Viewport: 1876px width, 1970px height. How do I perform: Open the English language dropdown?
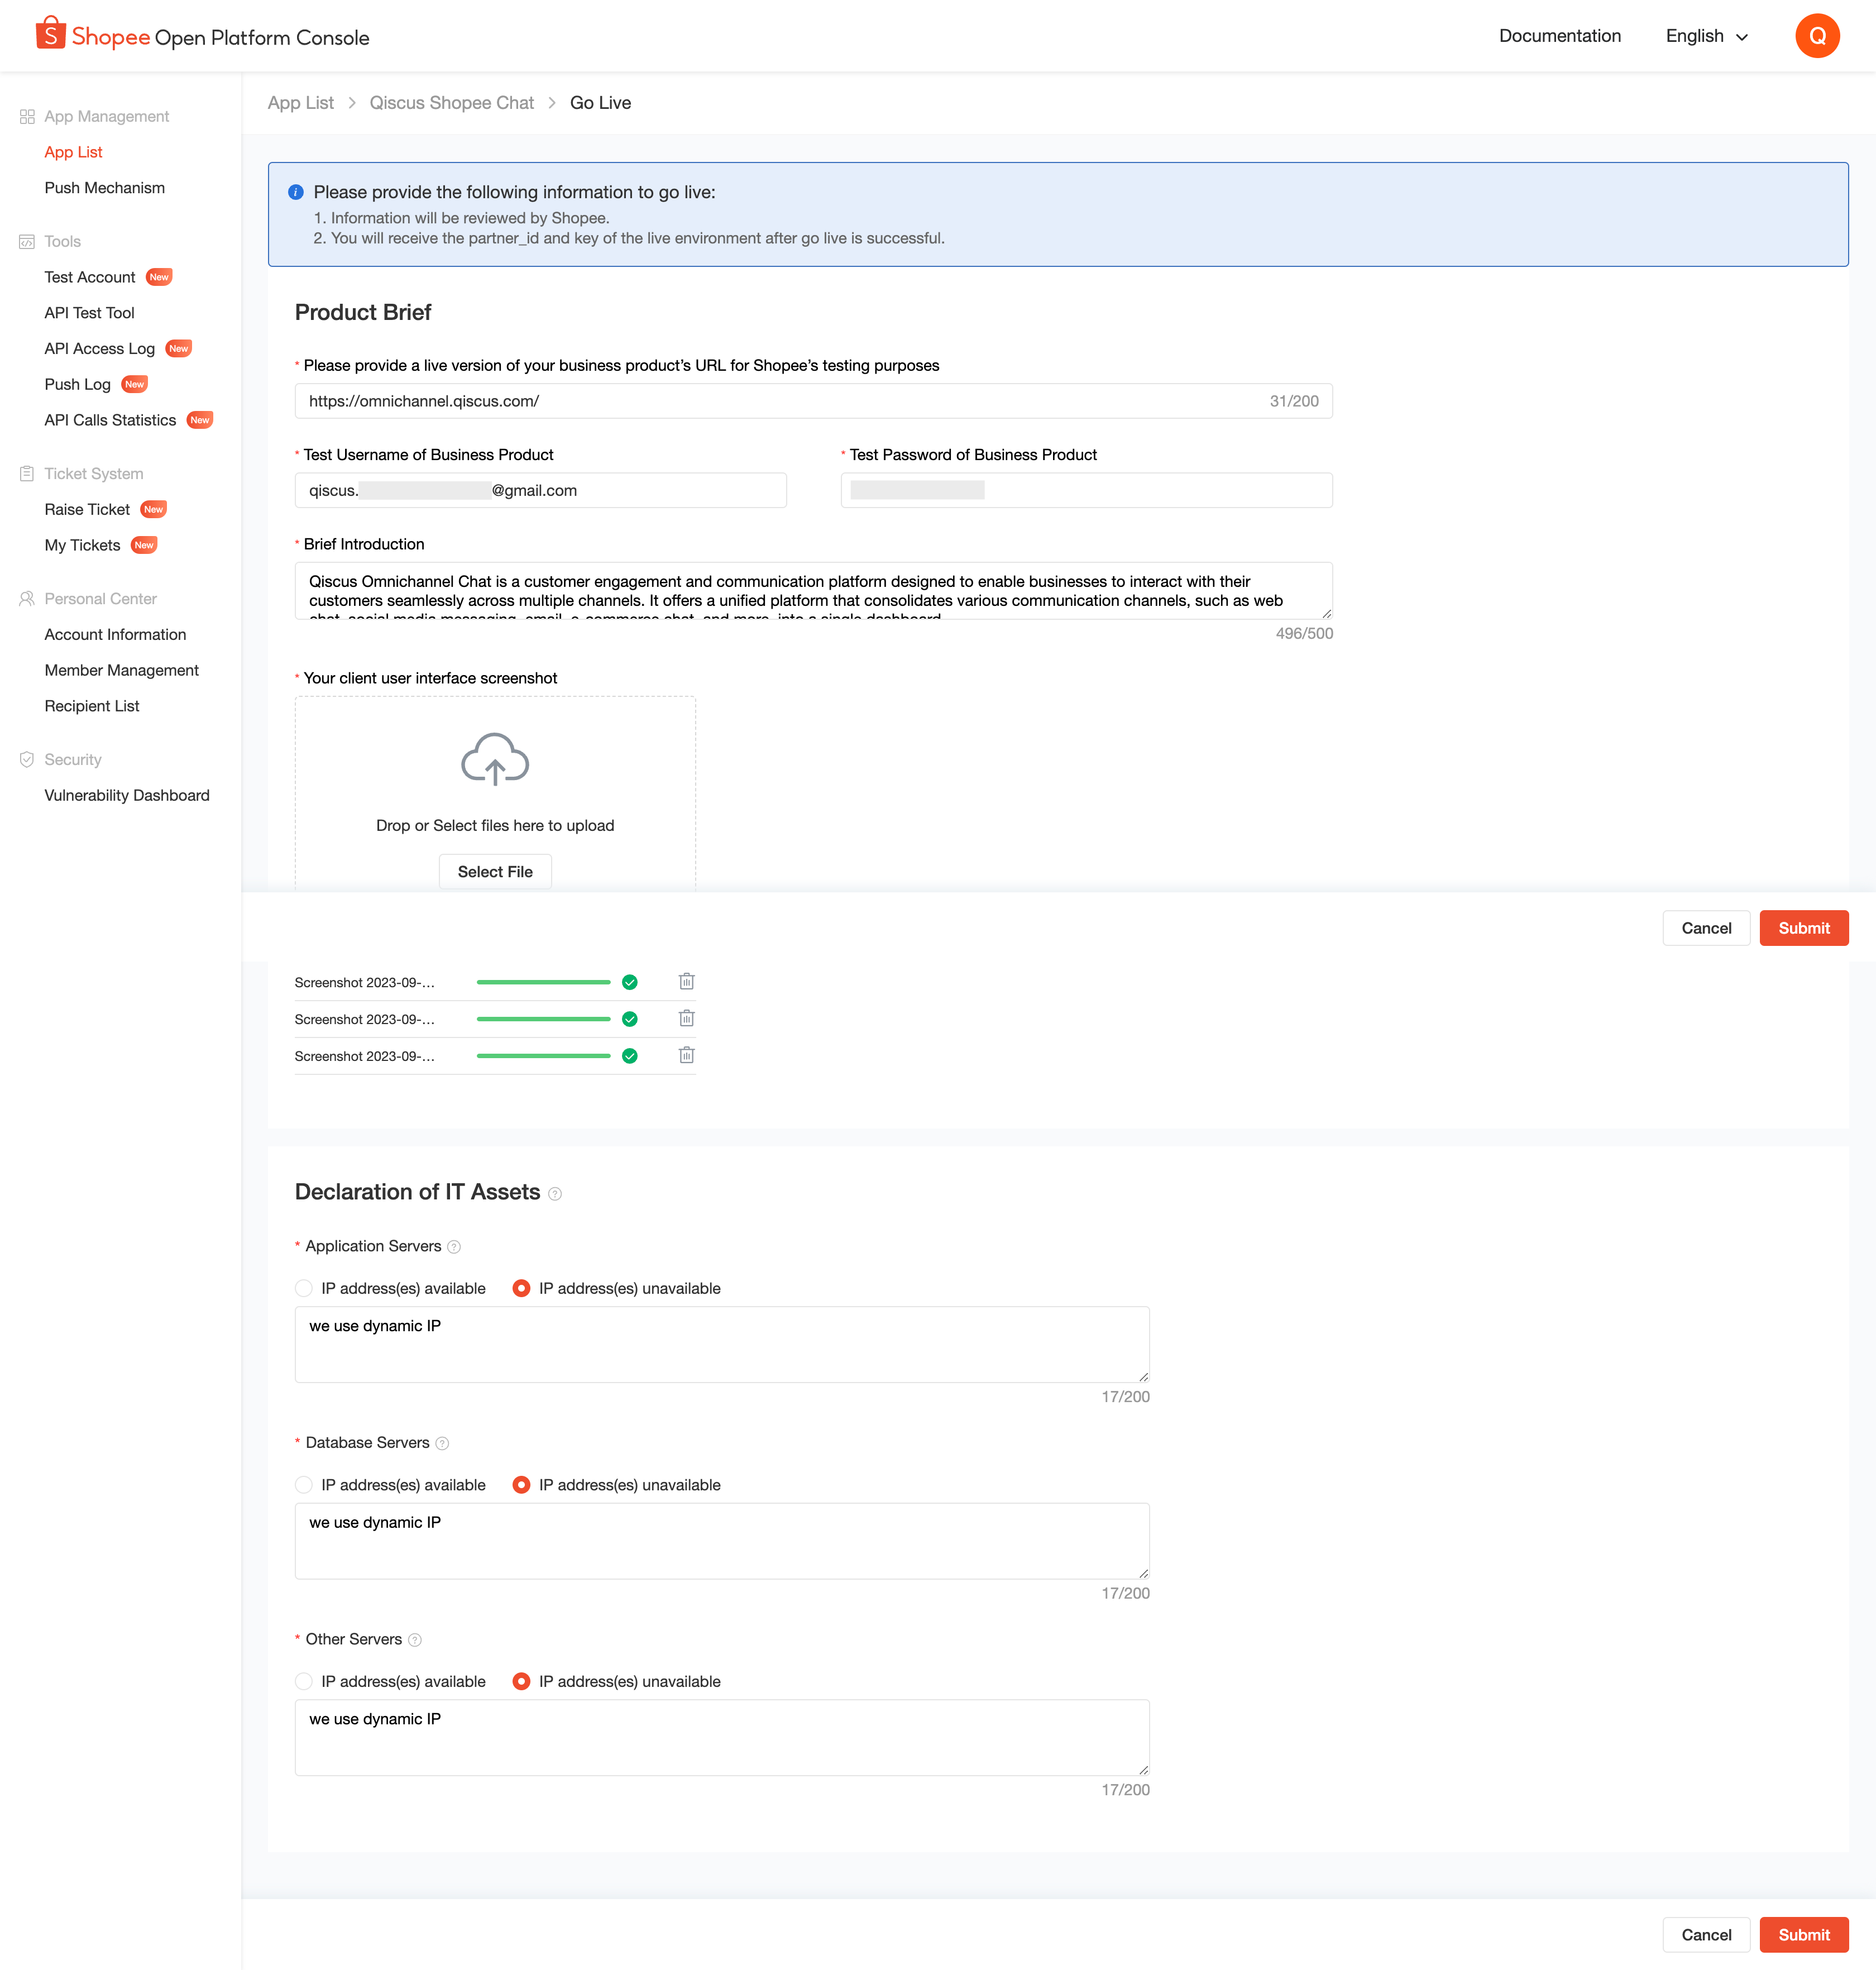(x=1706, y=36)
